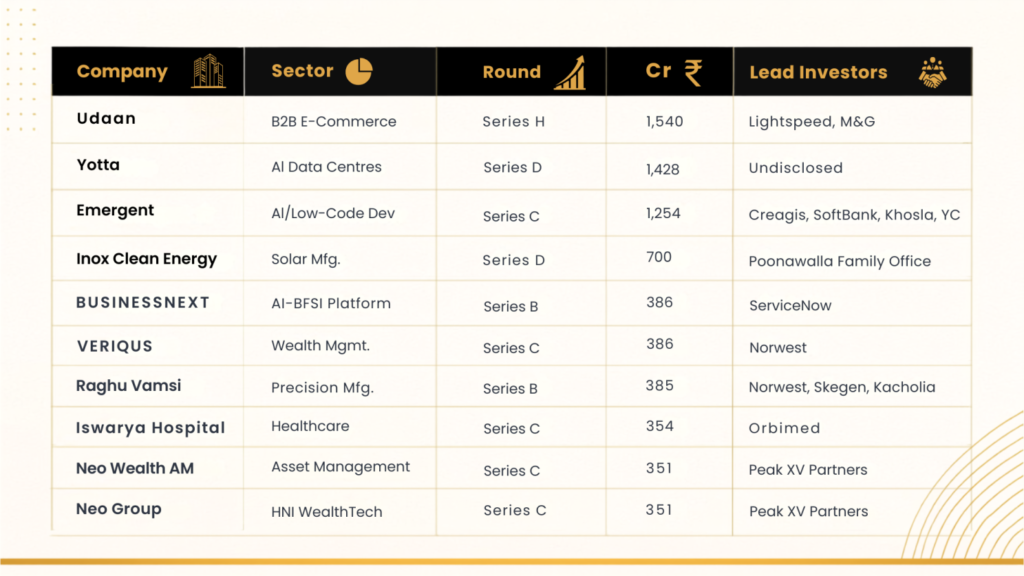The height and width of the screenshot is (576, 1024).
Task: Open the Emergent company entry
Action: [x=115, y=211]
